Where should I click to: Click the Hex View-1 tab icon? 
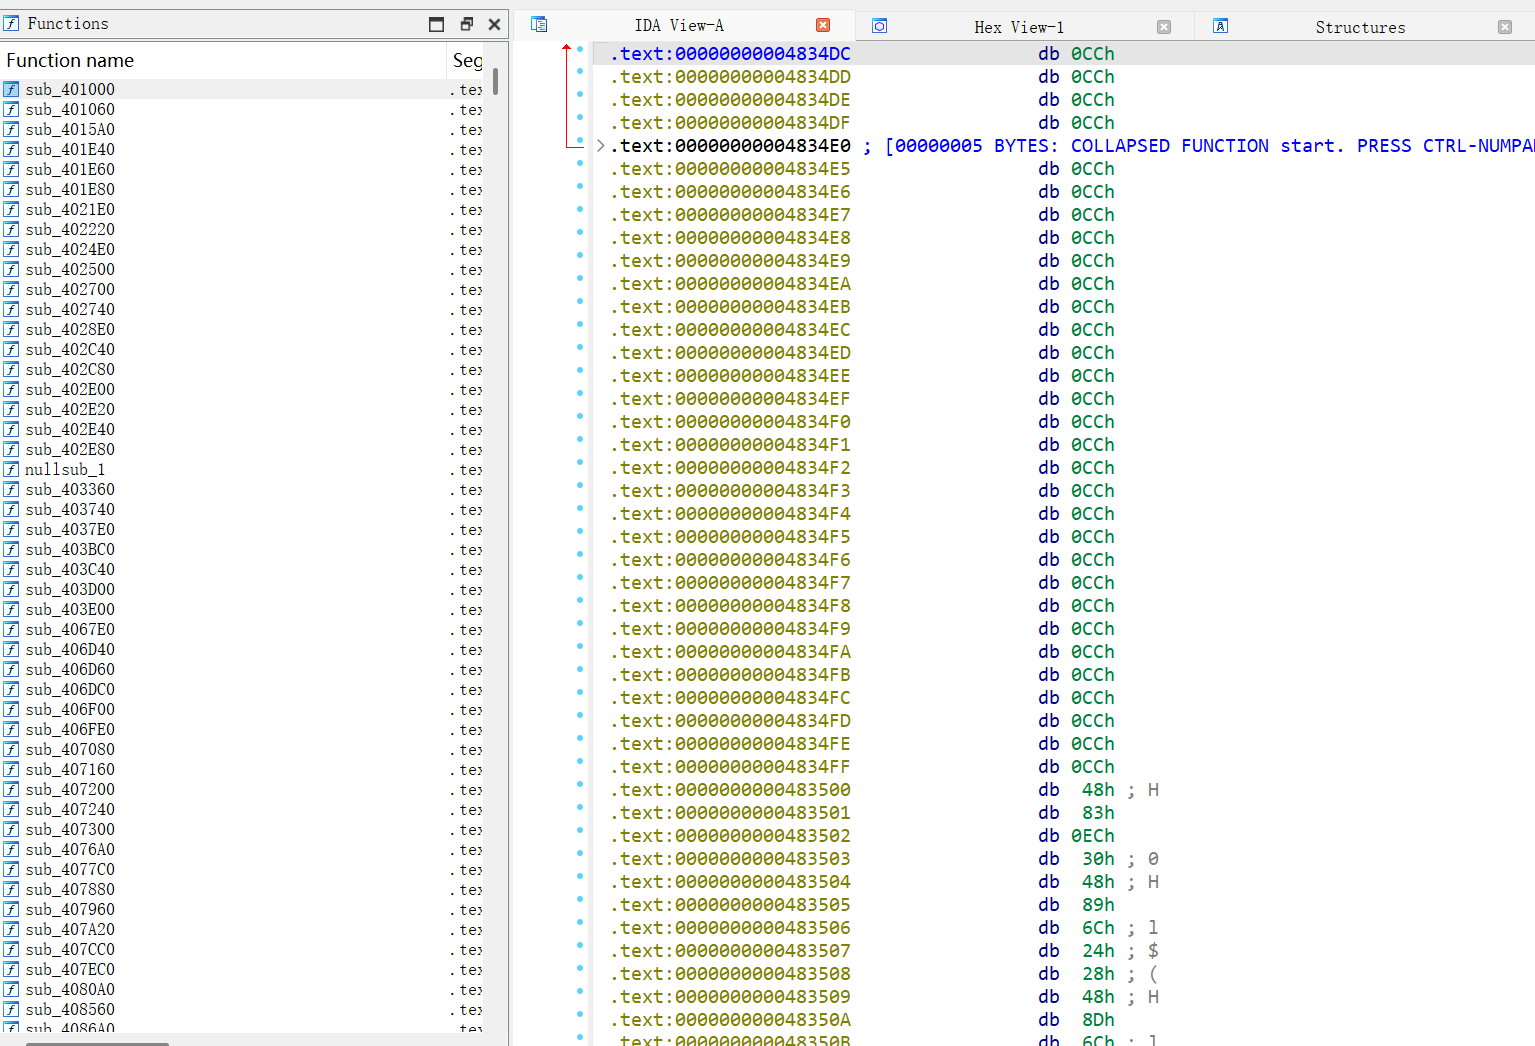tap(880, 26)
